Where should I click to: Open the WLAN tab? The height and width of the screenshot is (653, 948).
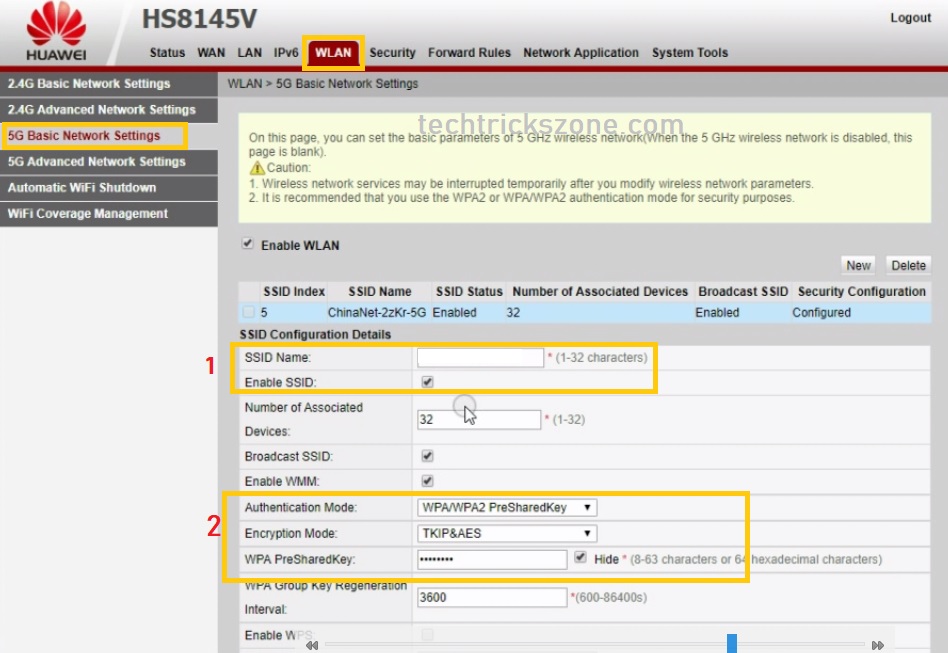tap(333, 53)
